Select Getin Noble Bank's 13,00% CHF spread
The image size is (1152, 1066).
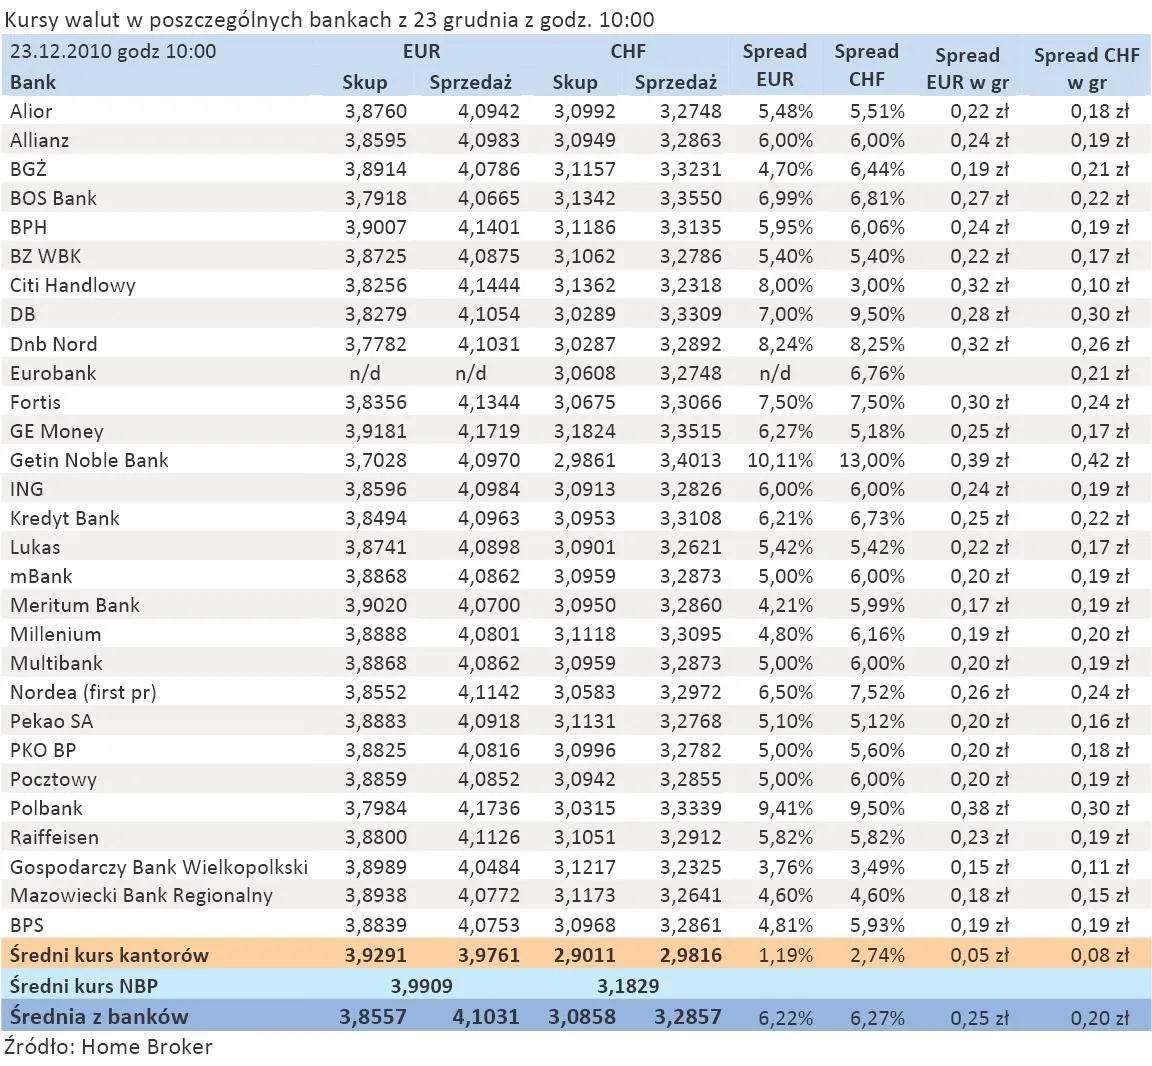pyautogui.click(x=871, y=460)
